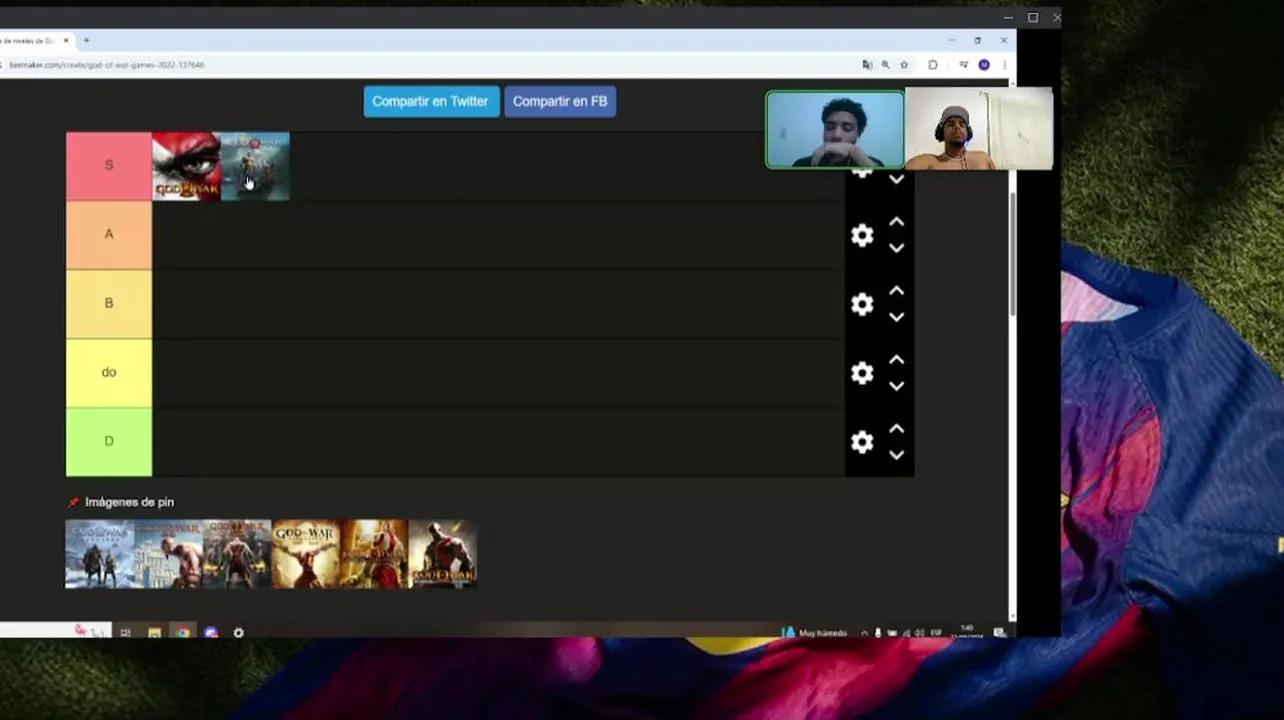Screen dimensions: 1284x720
Task: Open the round purple app on the taskbar
Action: pyautogui.click(x=211, y=632)
